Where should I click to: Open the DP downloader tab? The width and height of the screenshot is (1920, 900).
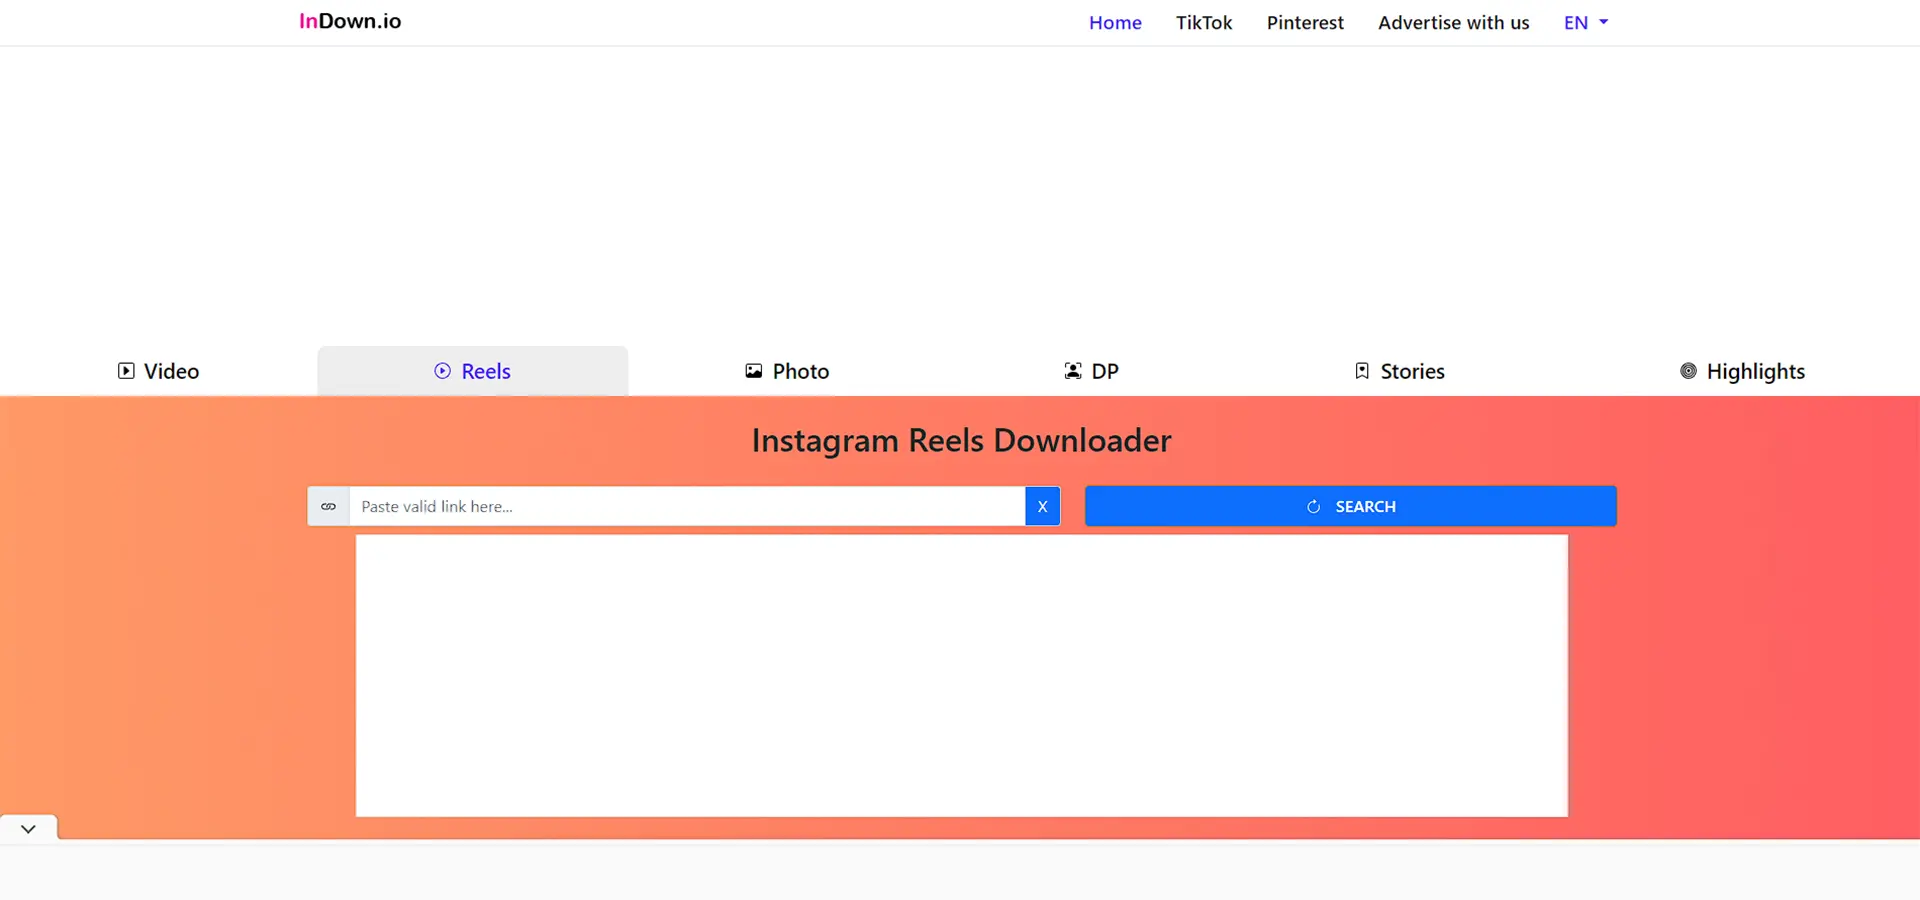point(1091,371)
